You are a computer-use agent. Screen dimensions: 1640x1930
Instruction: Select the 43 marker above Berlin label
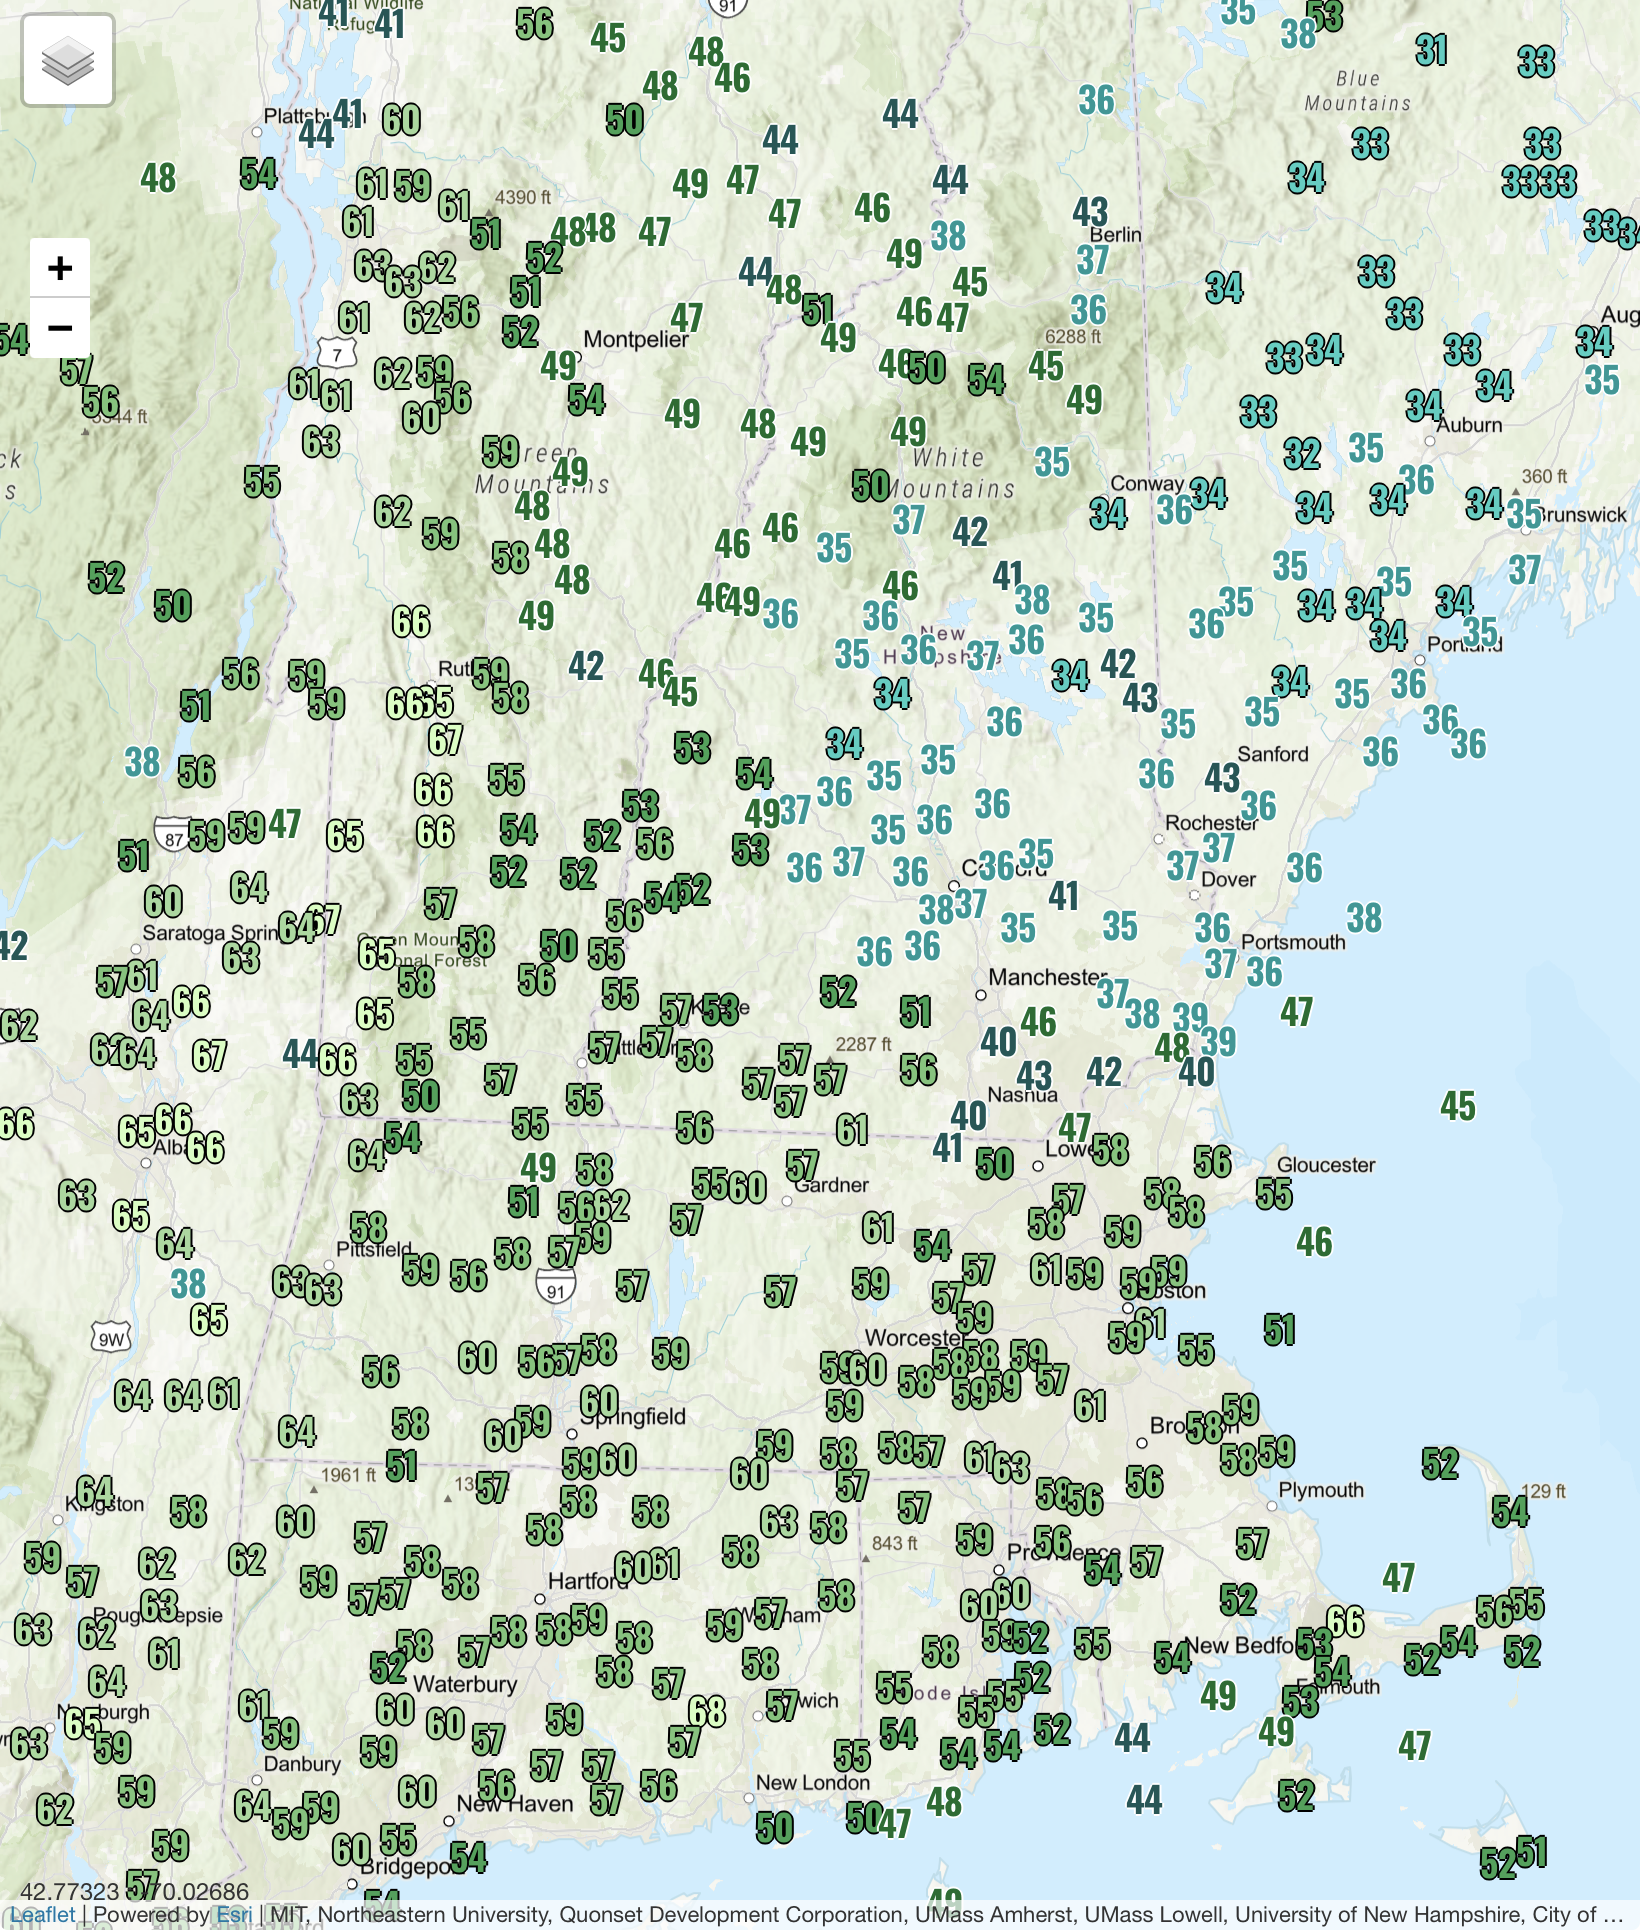1090,212
